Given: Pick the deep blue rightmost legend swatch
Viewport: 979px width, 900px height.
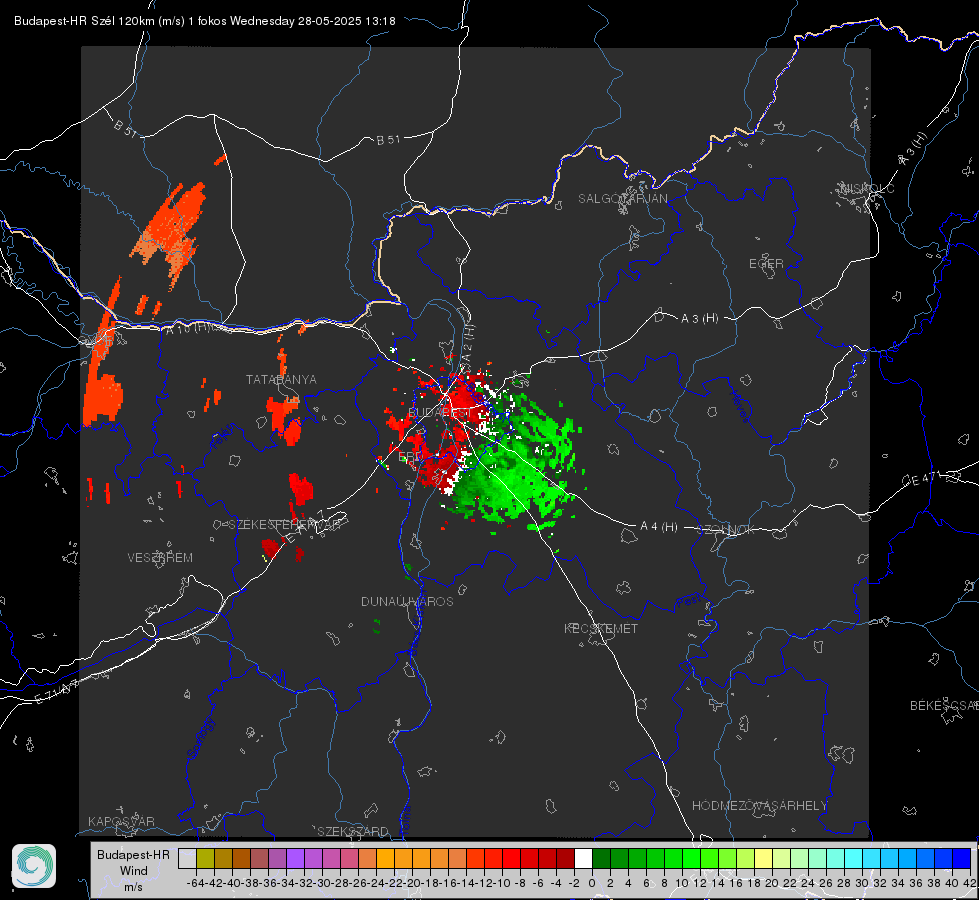Looking at the screenshot, I should pos(962,859).
